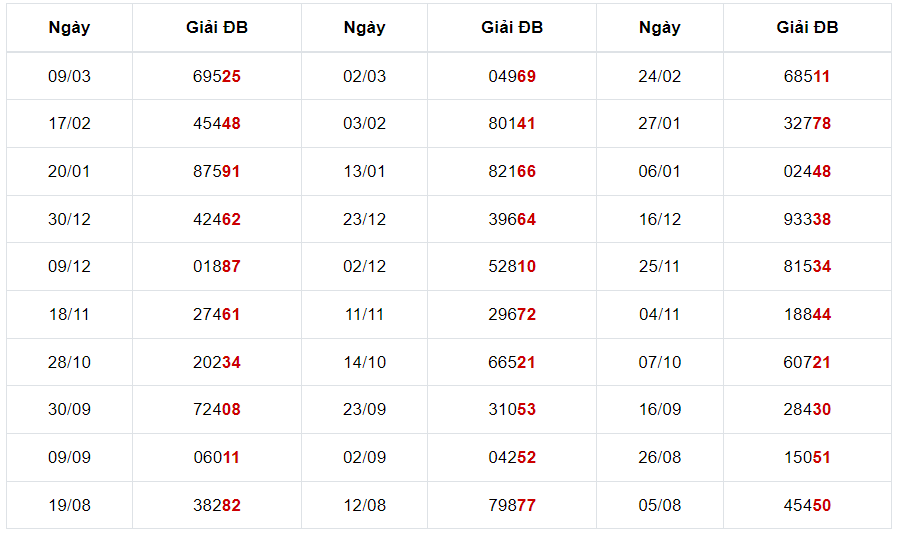Click the date cell 26/08
Image resolution: width=897 pixels, height=535 pixels.
(659, 458)
